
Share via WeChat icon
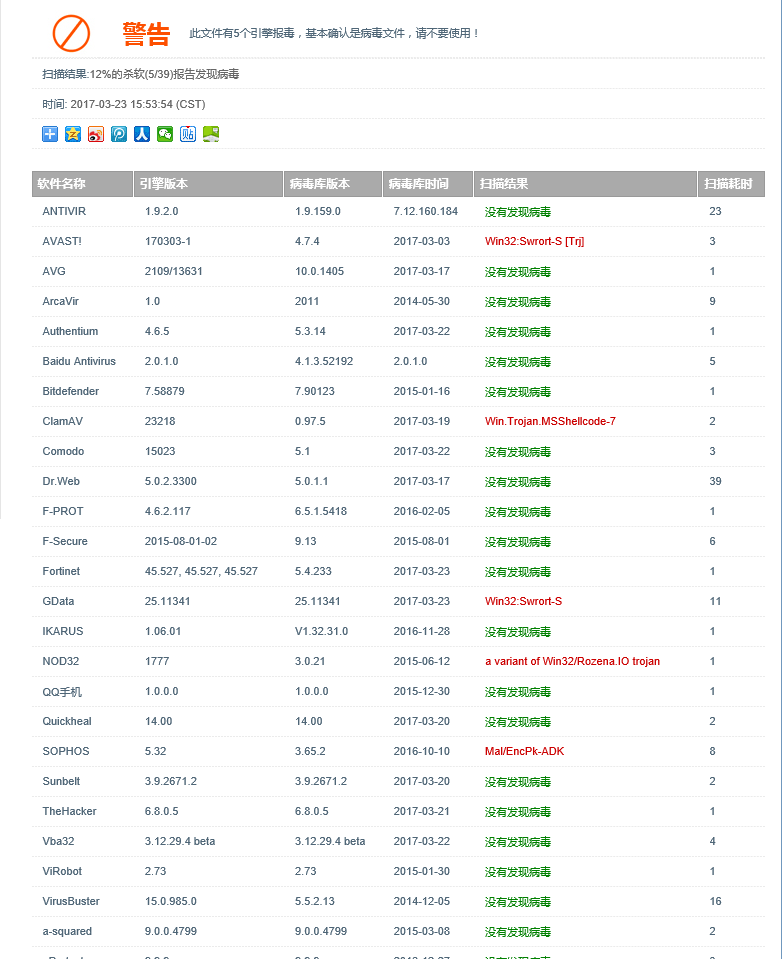tap(165, 134)
